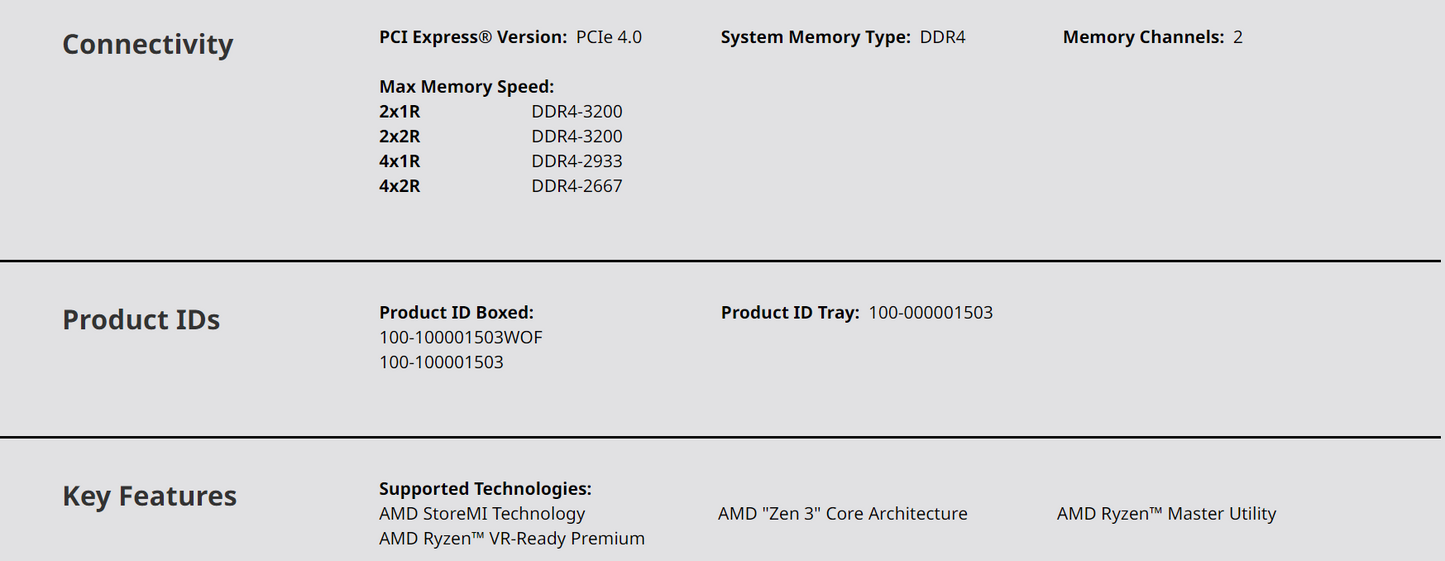Select the DDR4-2667 speed value
1445x561 pixels.
[x=576, y=186]
